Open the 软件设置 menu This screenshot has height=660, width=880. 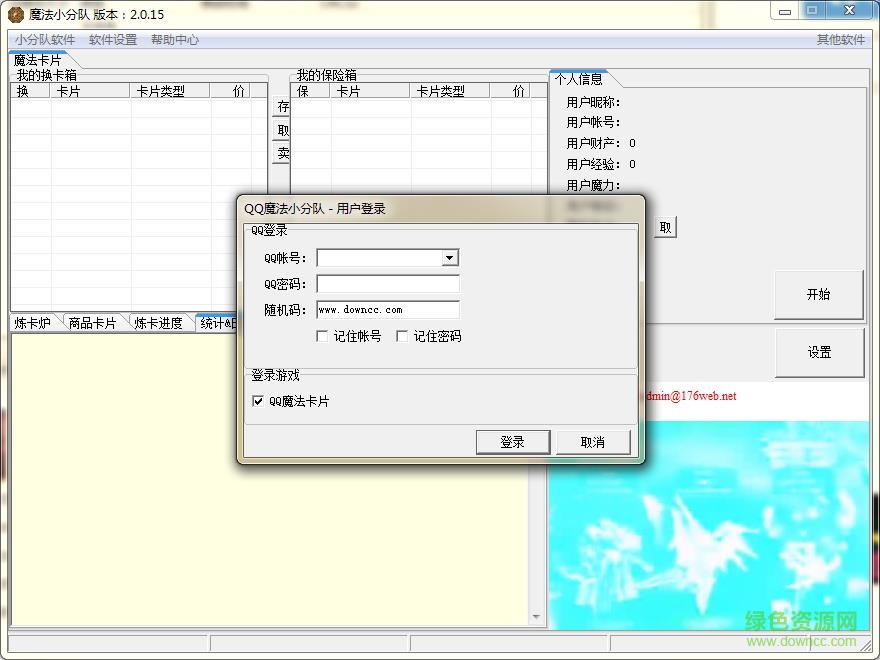113,40
